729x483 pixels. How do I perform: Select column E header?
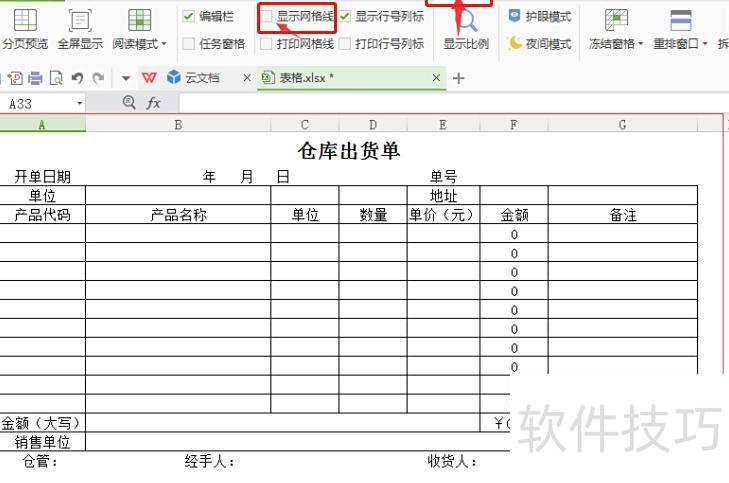click(x=443, y=125)
